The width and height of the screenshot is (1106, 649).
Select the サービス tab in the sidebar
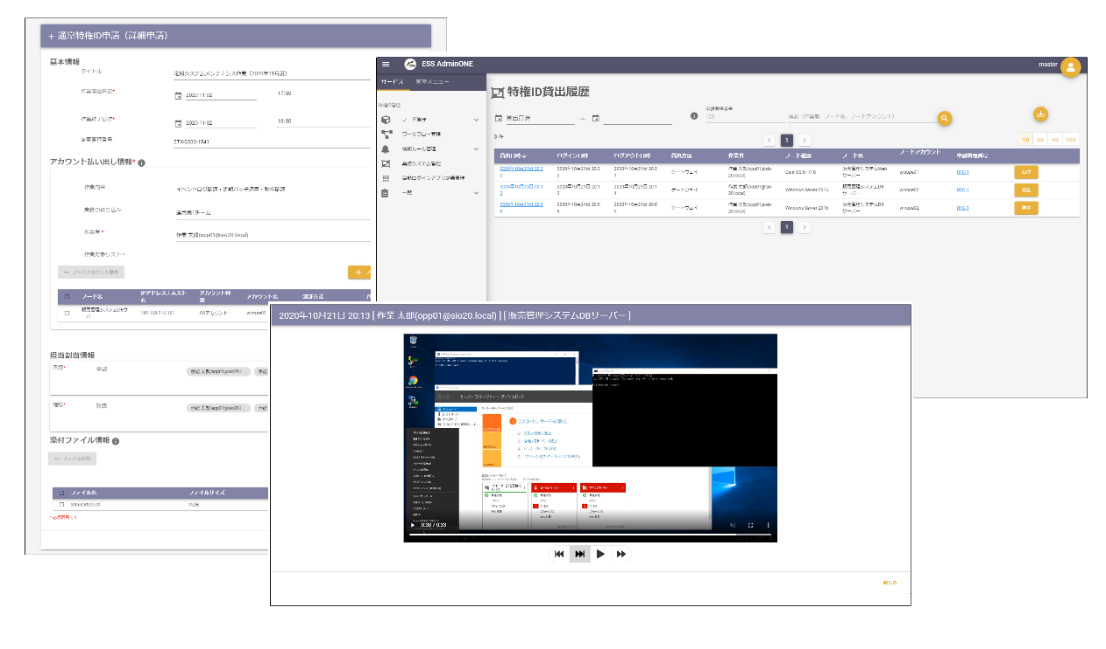coord(392,81)
